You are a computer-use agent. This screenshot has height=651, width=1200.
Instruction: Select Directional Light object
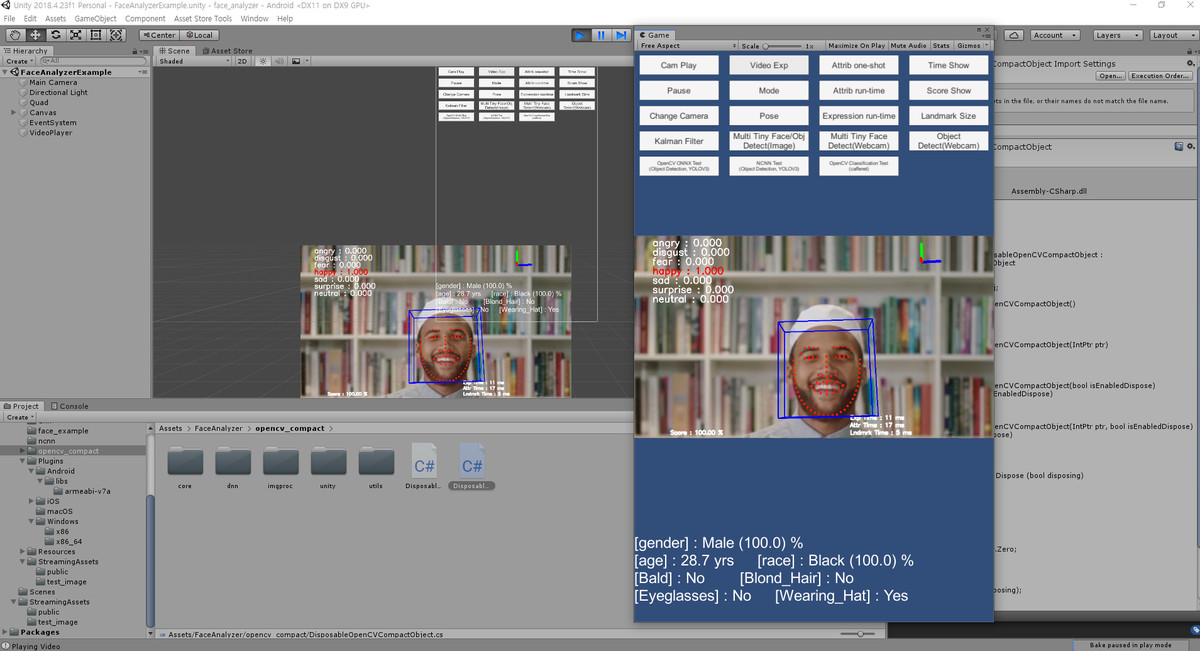click(x=58, y=92)
